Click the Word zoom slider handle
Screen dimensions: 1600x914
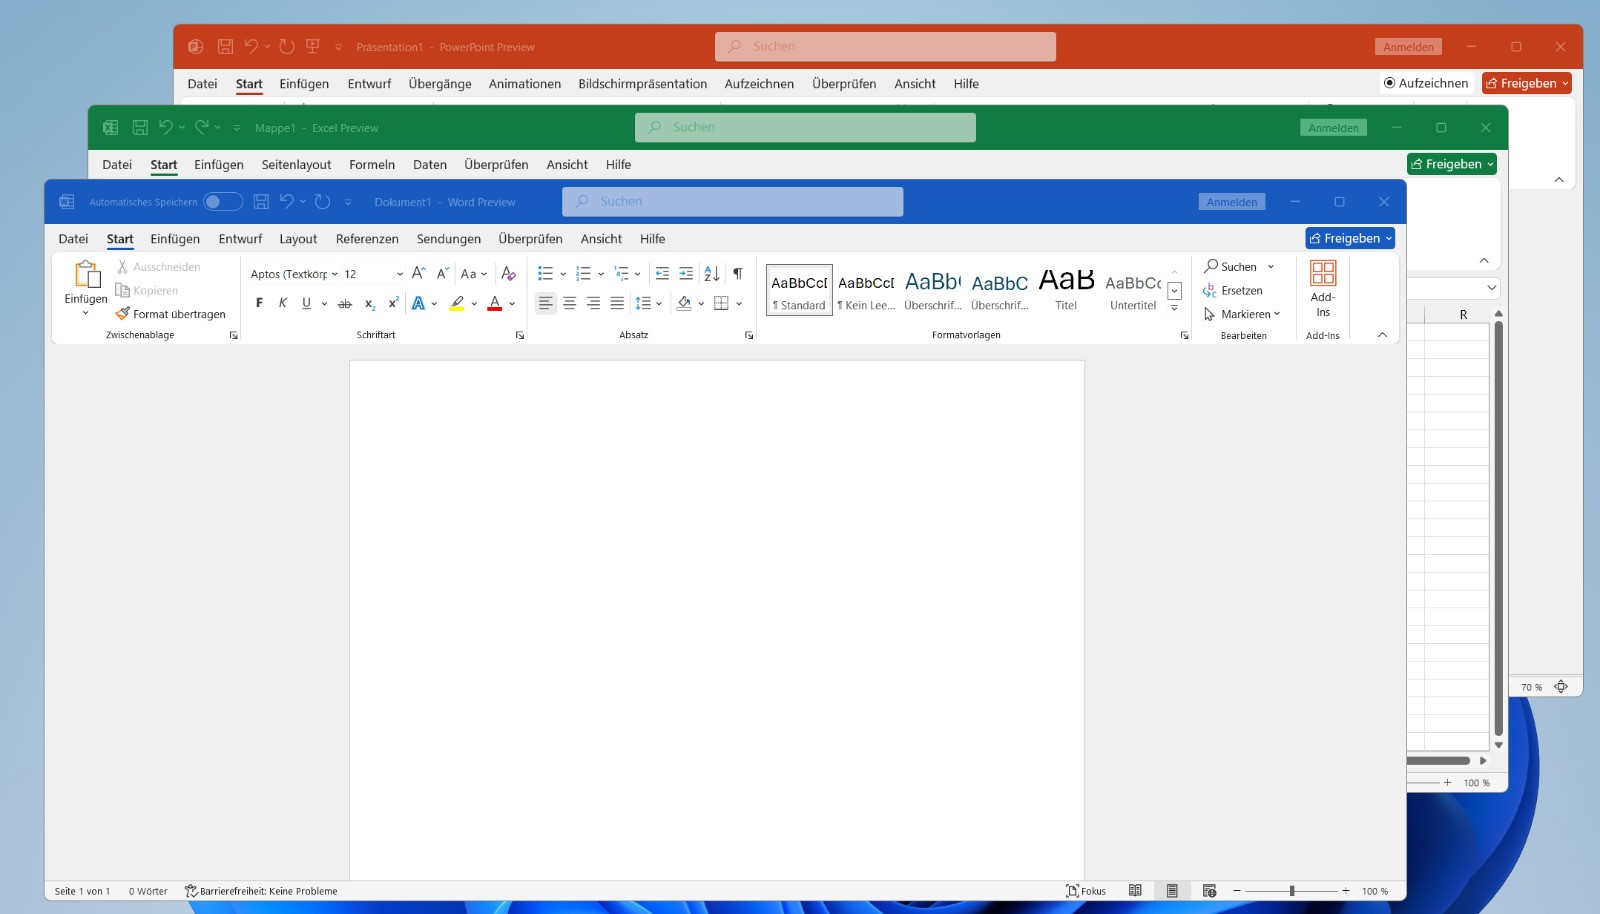(x=1292, y=891)
